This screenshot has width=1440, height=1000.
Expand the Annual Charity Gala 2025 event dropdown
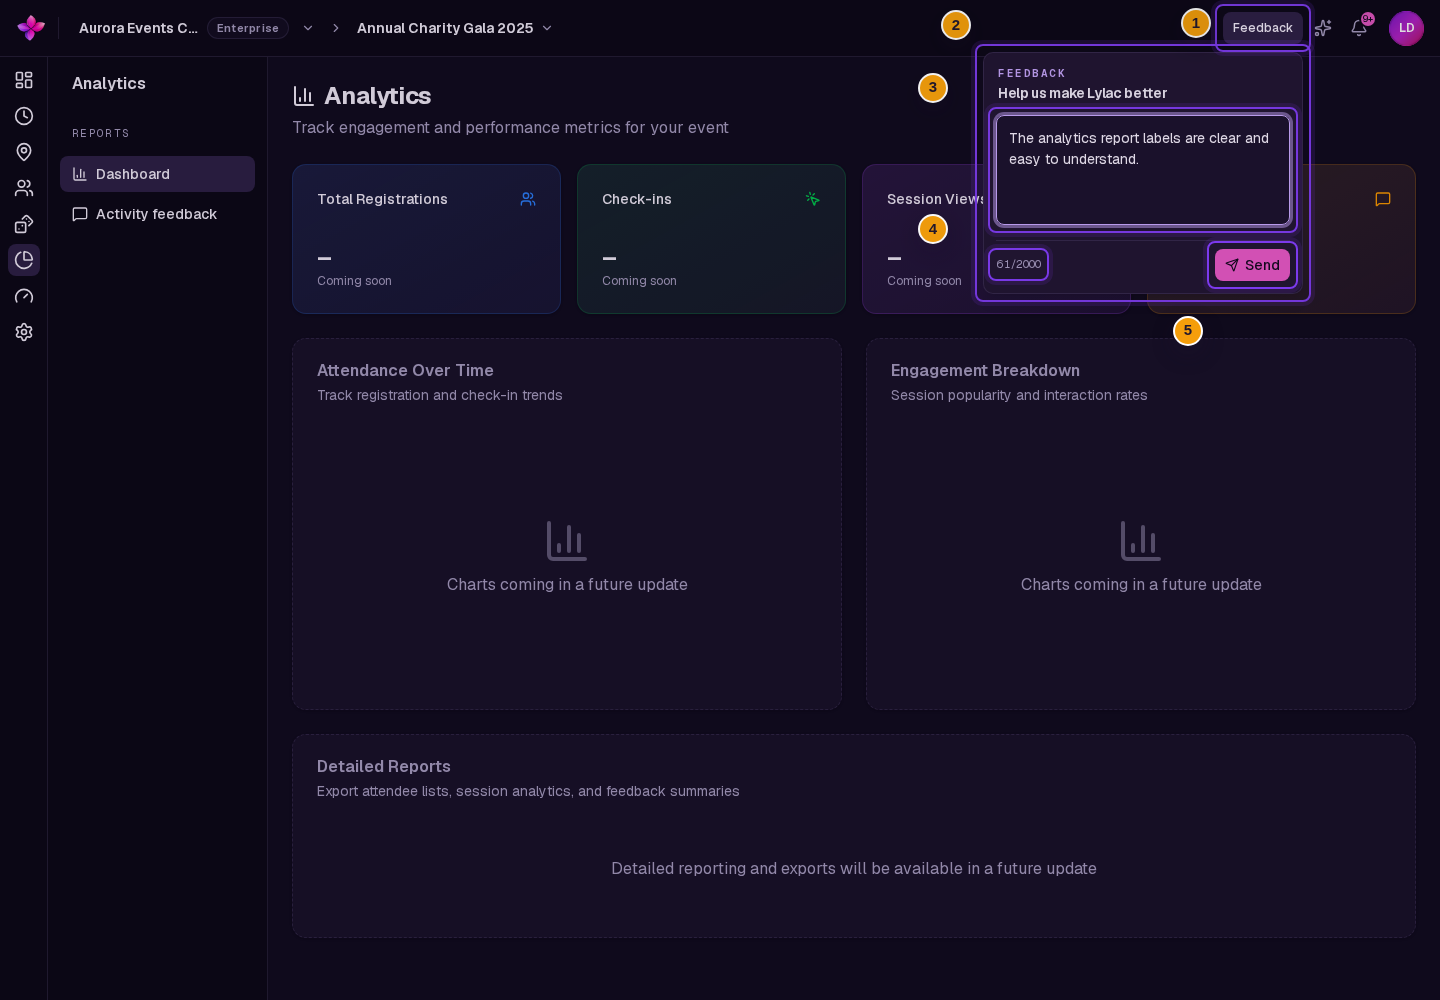coord(547,28)
